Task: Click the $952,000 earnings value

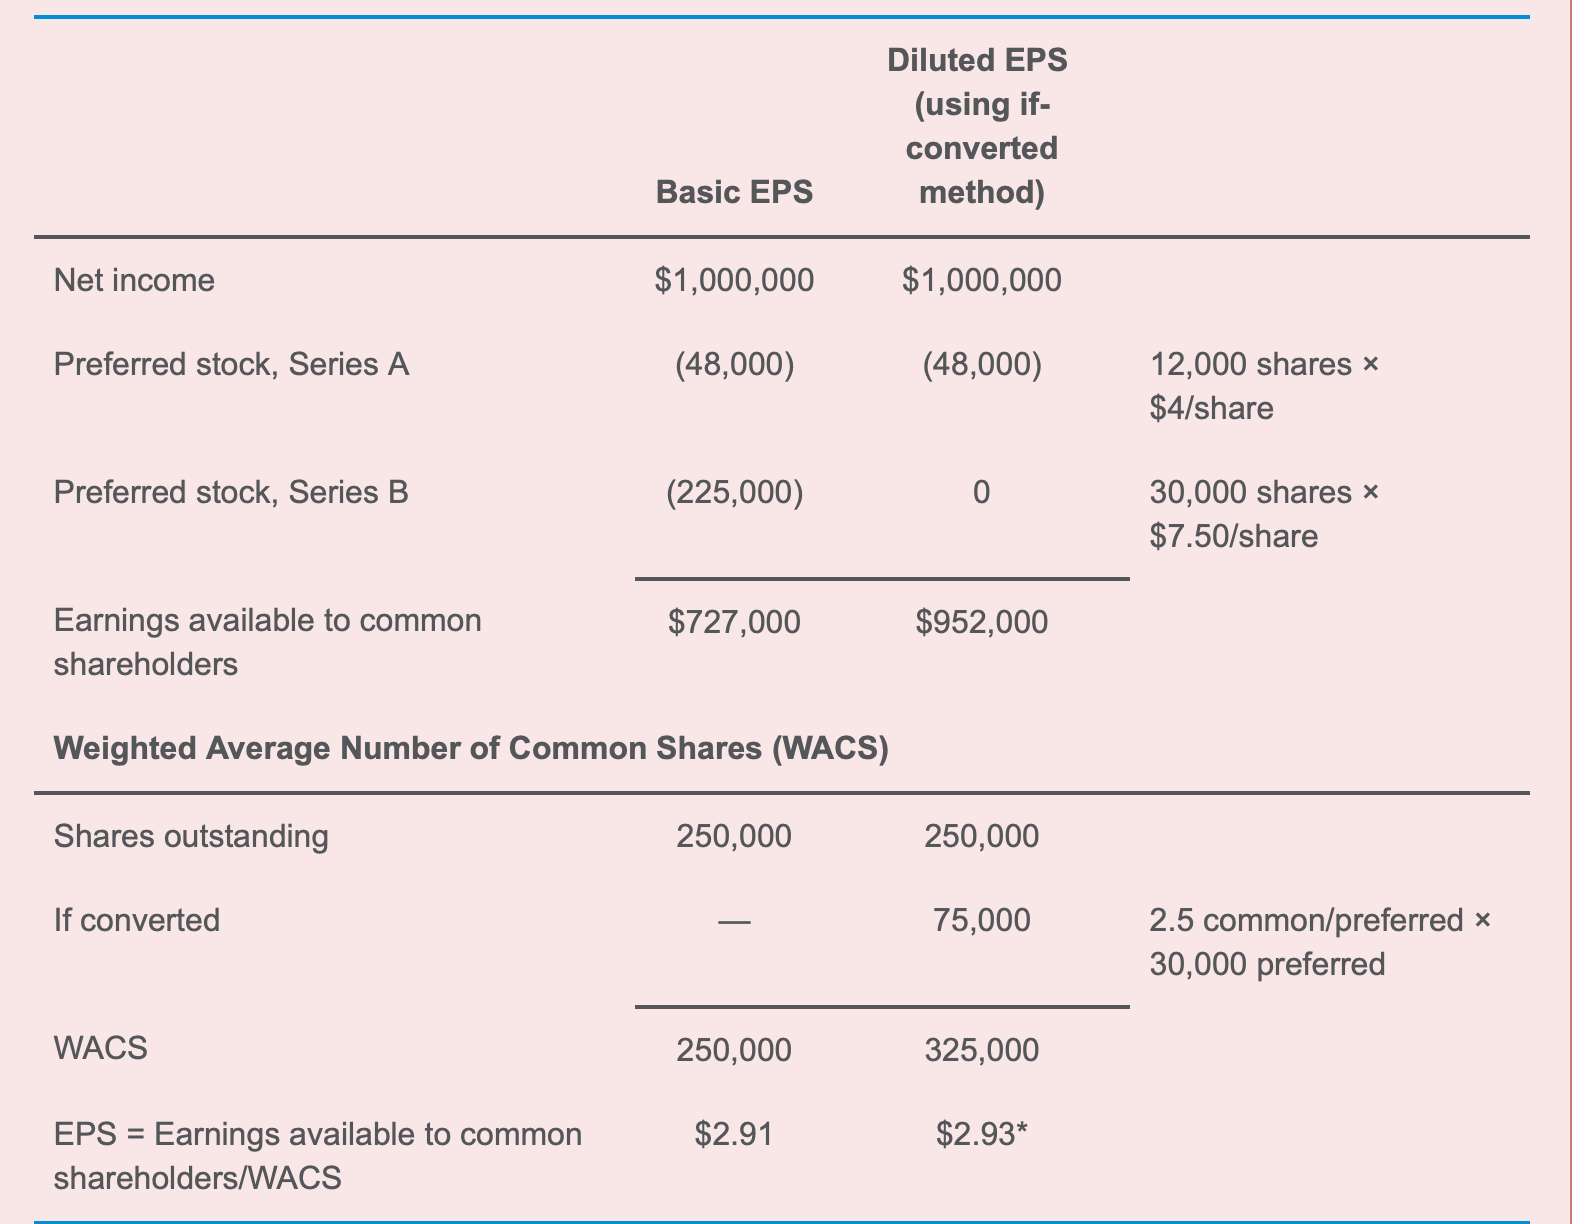Action: (x=981, y=622)
